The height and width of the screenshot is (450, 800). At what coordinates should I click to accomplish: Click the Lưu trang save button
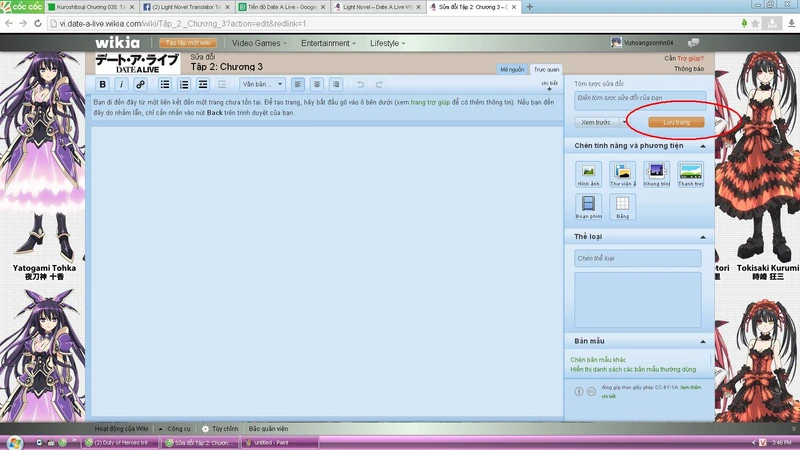[676, 122]
